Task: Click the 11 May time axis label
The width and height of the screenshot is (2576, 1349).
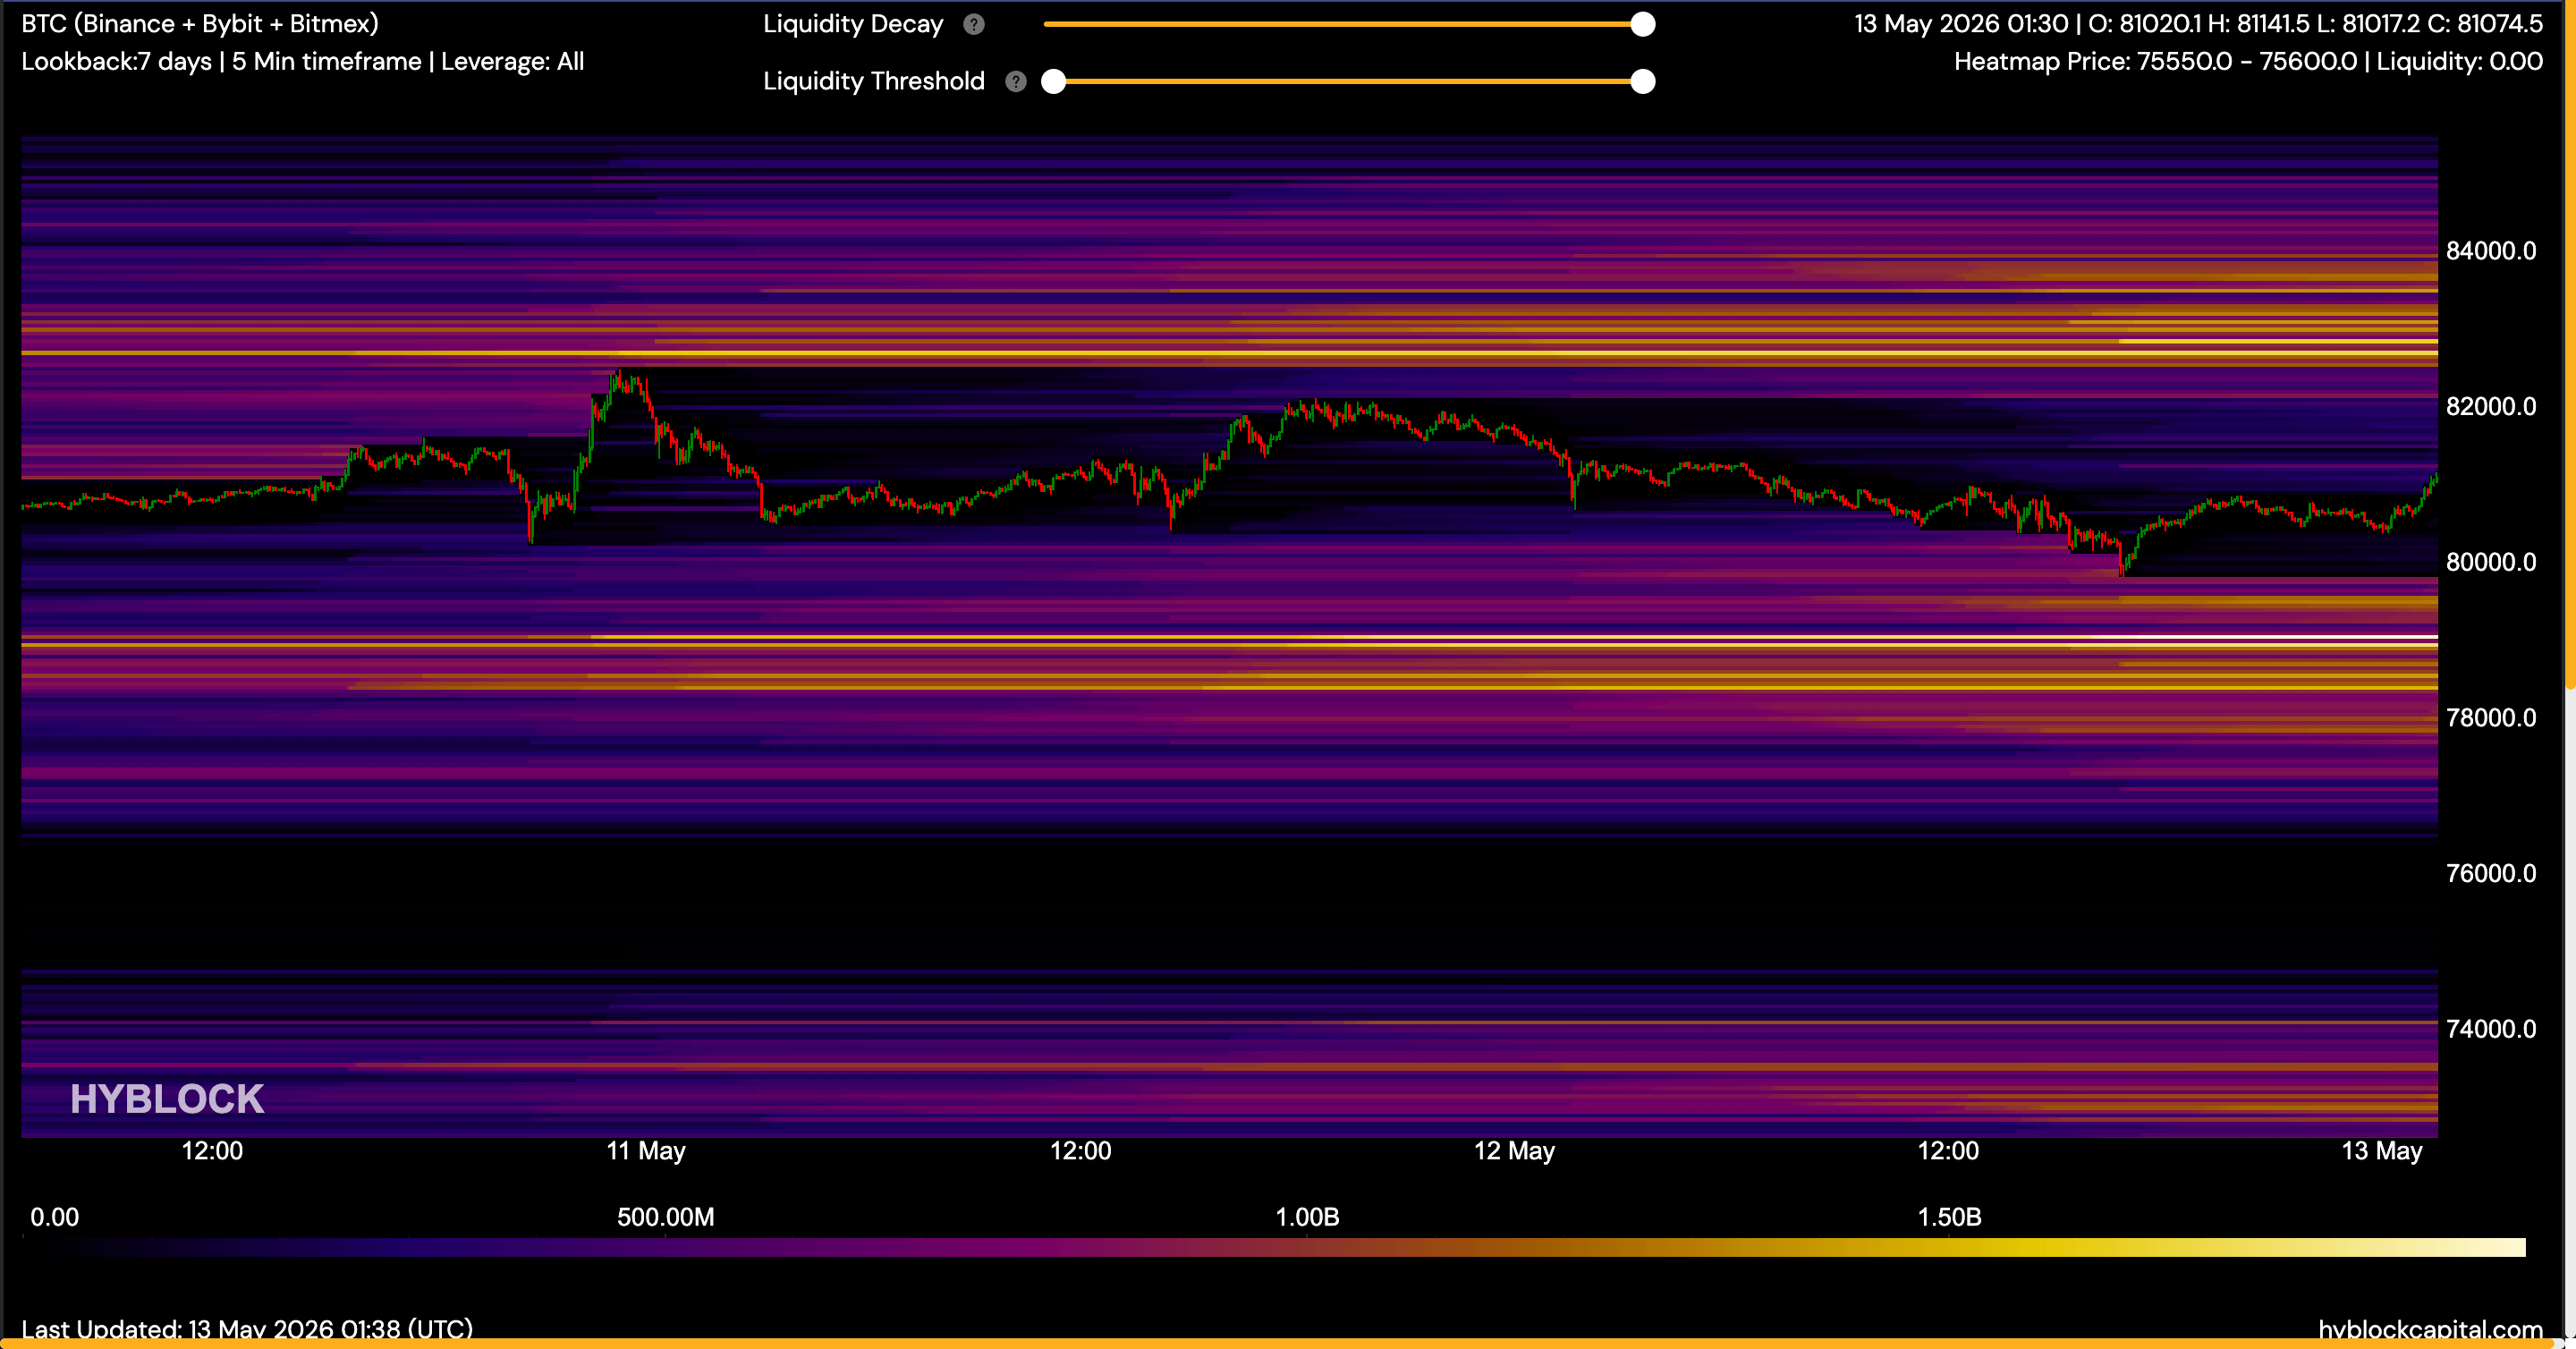Action: tap(646, 1151)
